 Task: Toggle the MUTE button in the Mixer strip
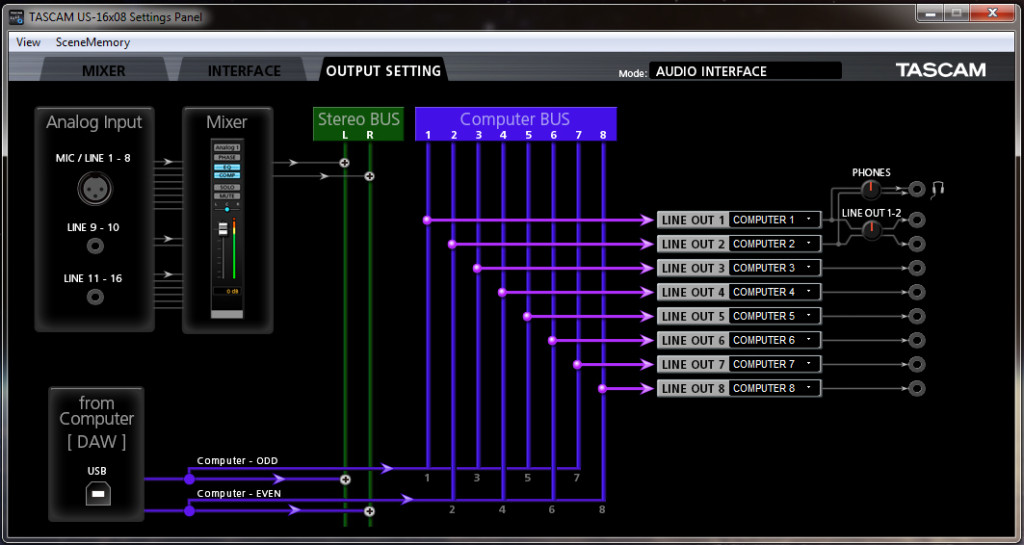point(227,196)
